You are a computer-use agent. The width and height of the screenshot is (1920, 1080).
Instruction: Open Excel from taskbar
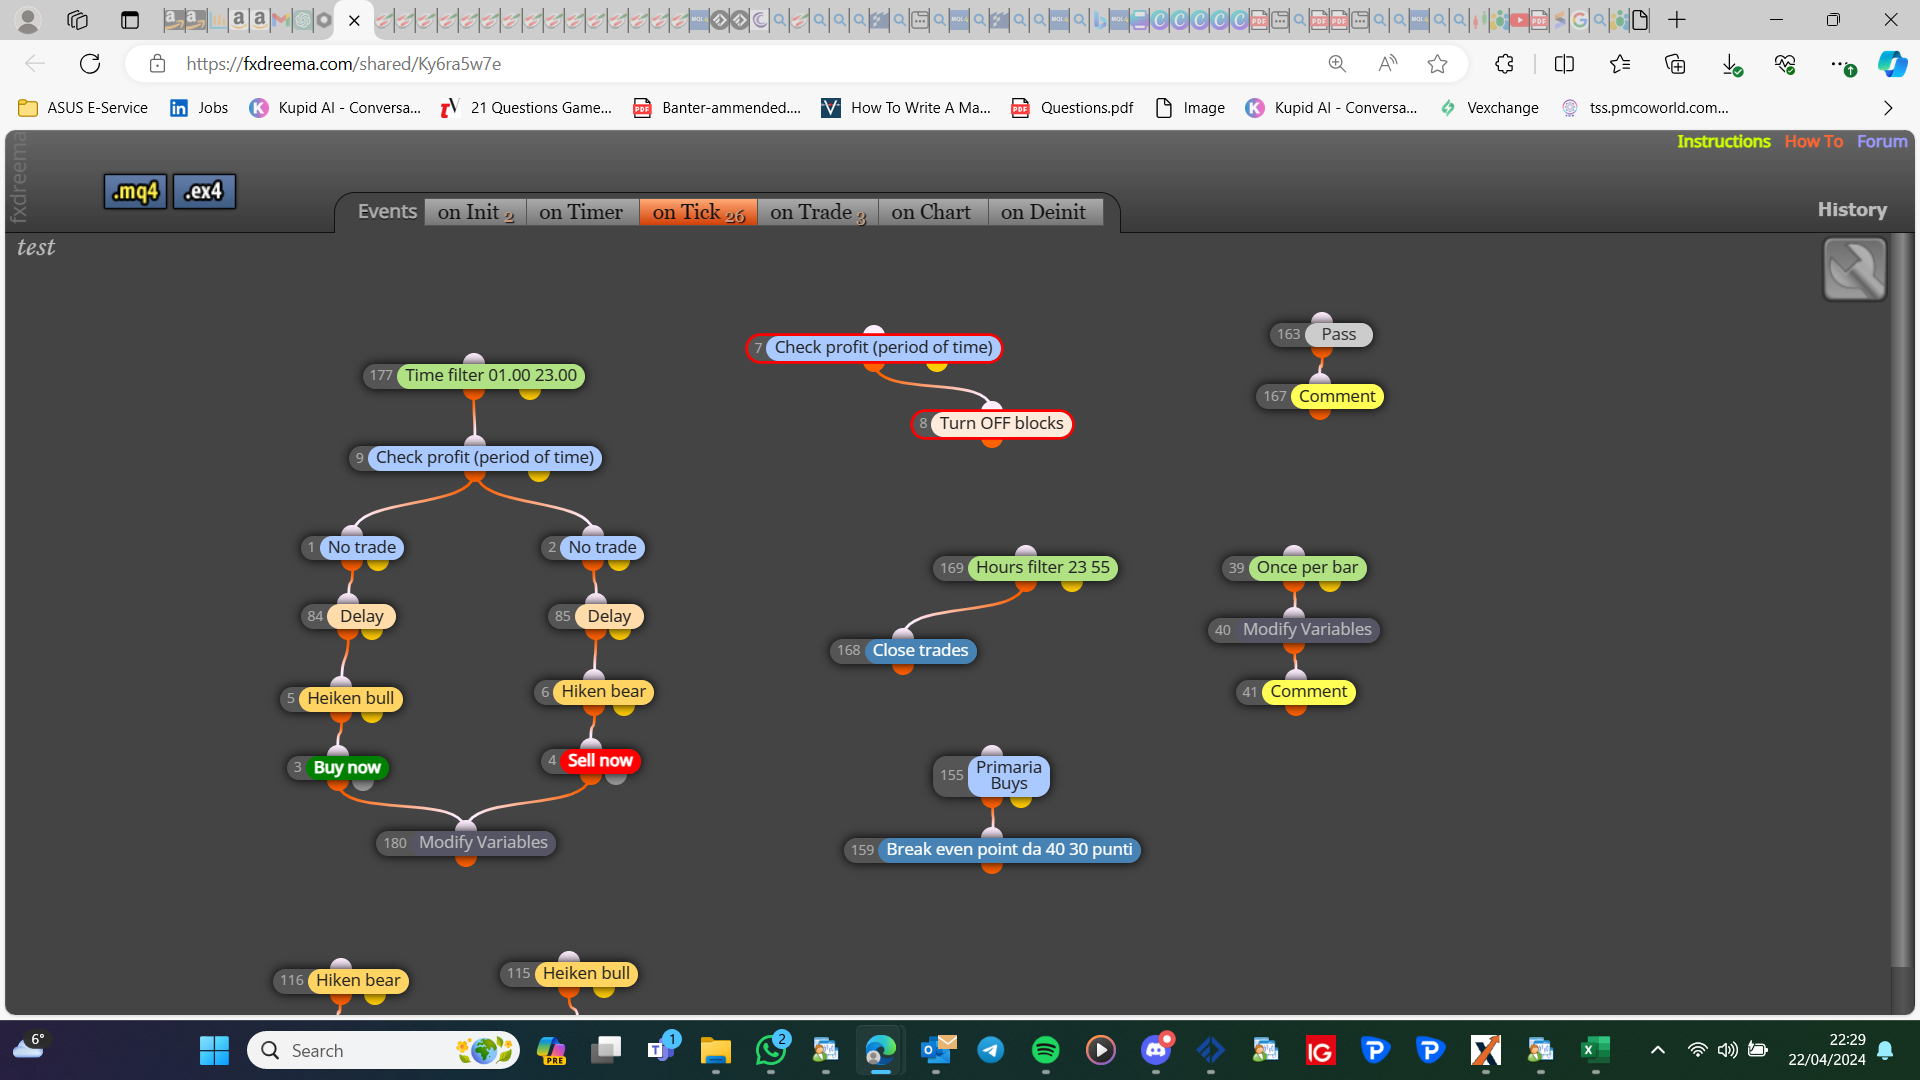click(1595, 1050)
